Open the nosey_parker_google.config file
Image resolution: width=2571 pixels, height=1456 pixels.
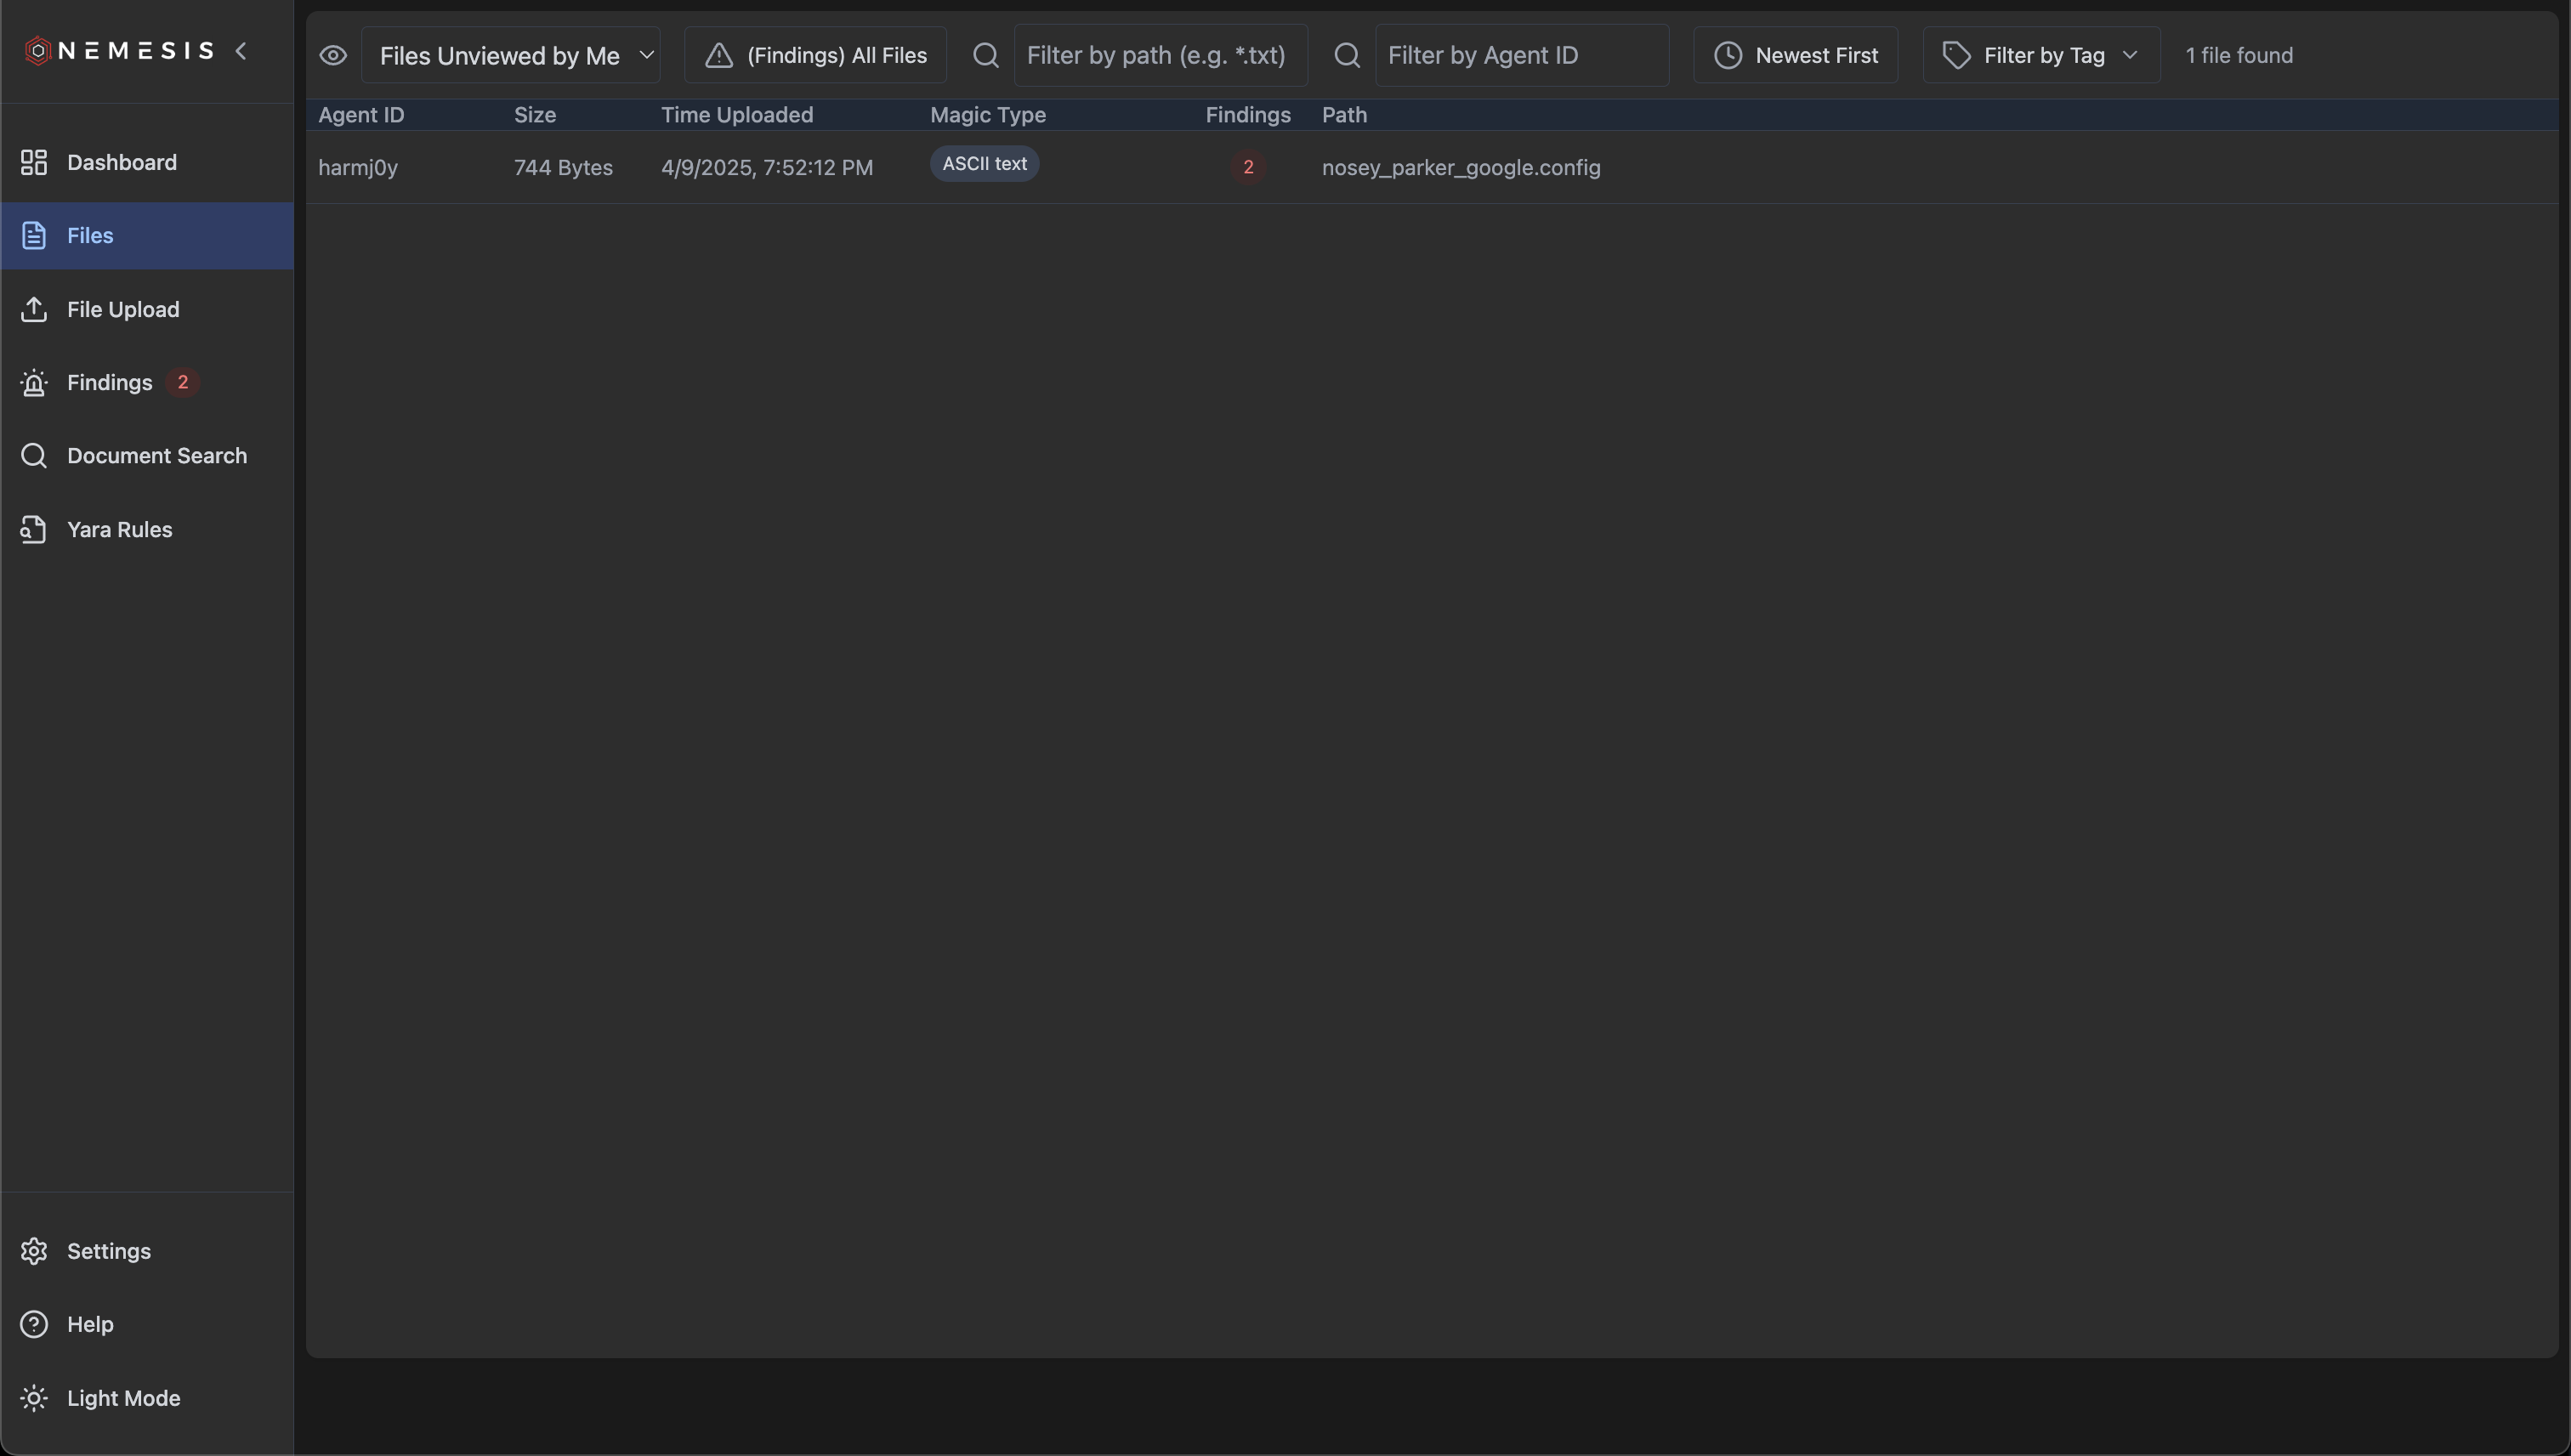pyautogui.click(x=1460, y=168)
